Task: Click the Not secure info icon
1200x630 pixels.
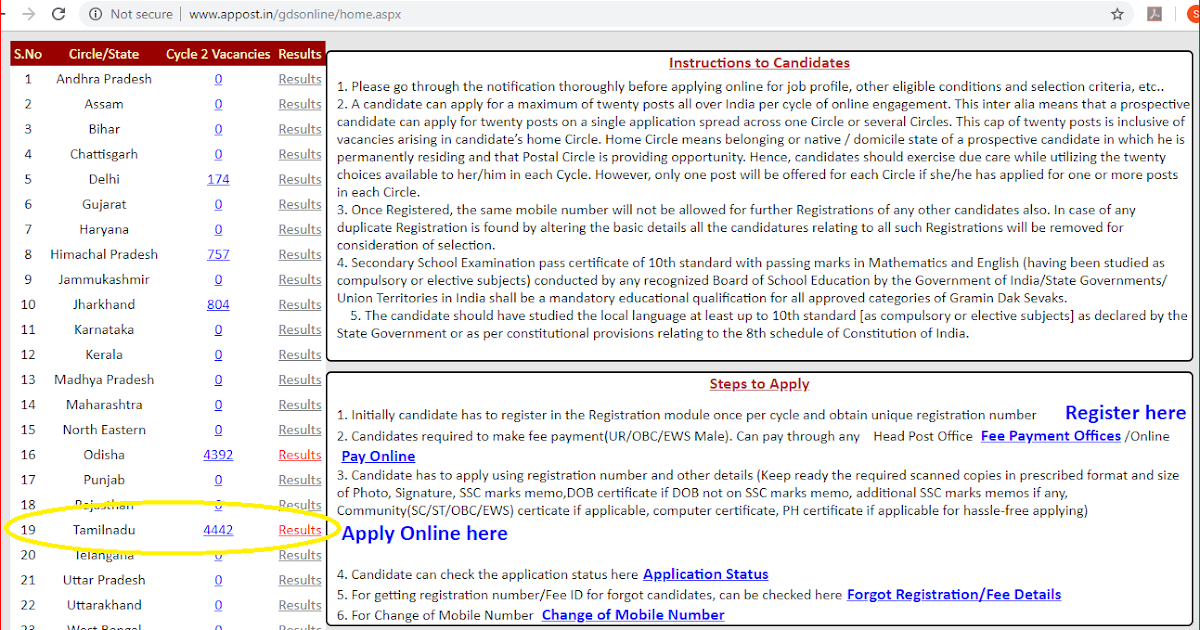Action: coord(95,15)
